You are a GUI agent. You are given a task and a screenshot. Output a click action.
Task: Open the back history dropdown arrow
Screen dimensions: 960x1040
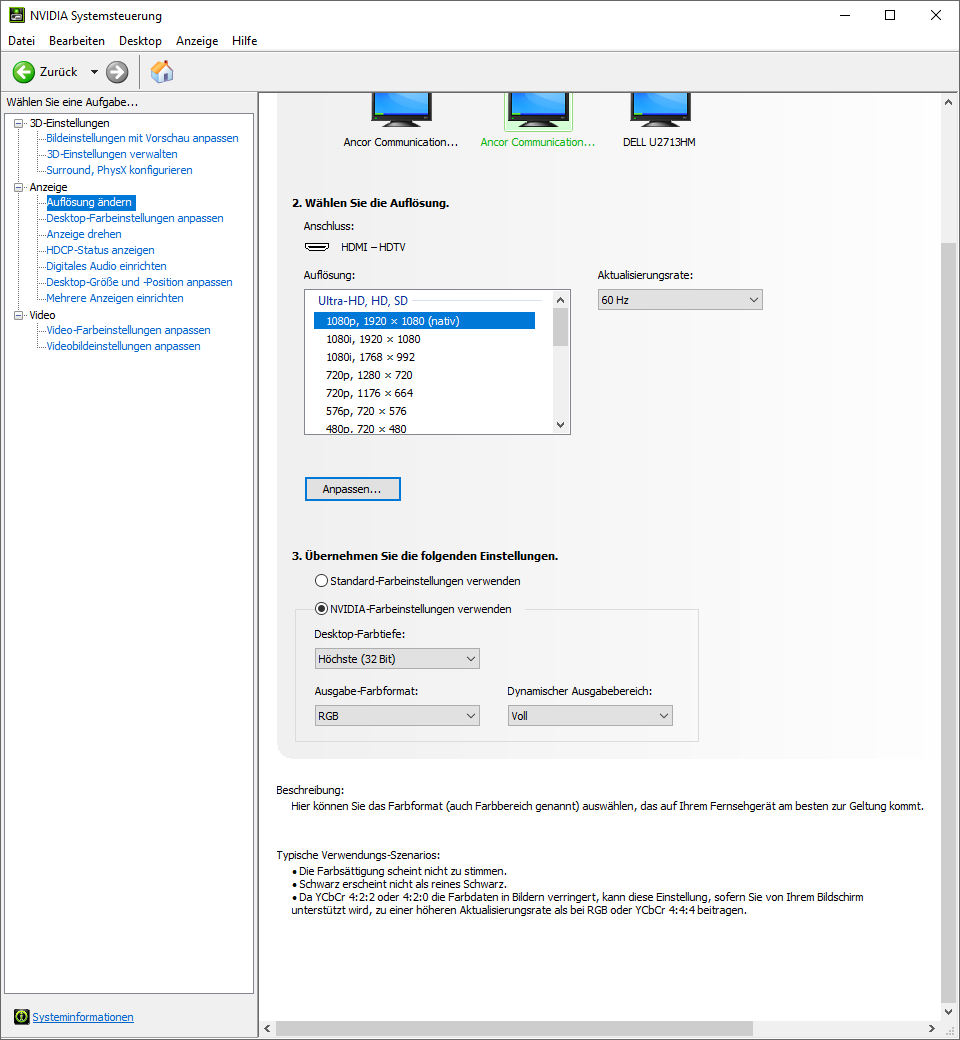point(94,72)
